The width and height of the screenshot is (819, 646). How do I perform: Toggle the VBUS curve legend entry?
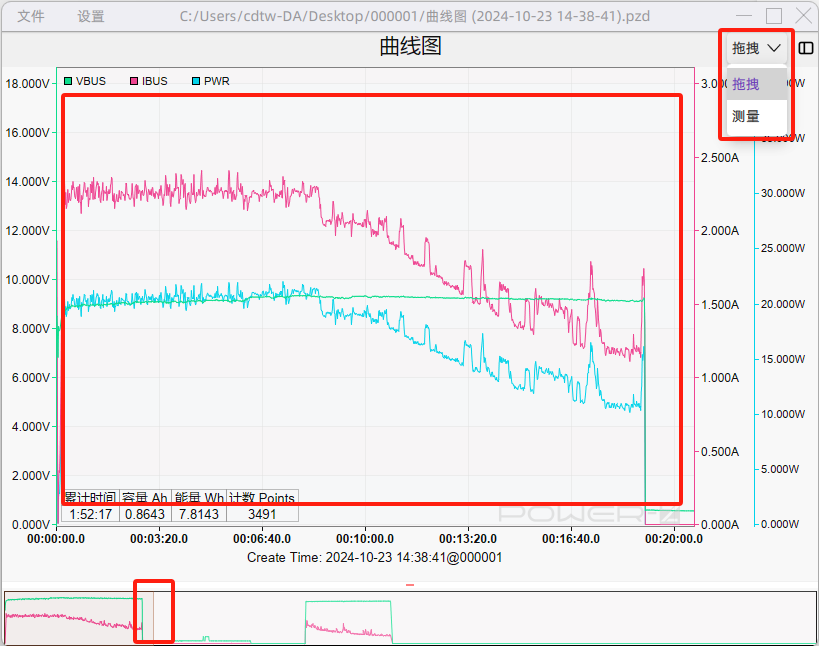pos(85,81)
